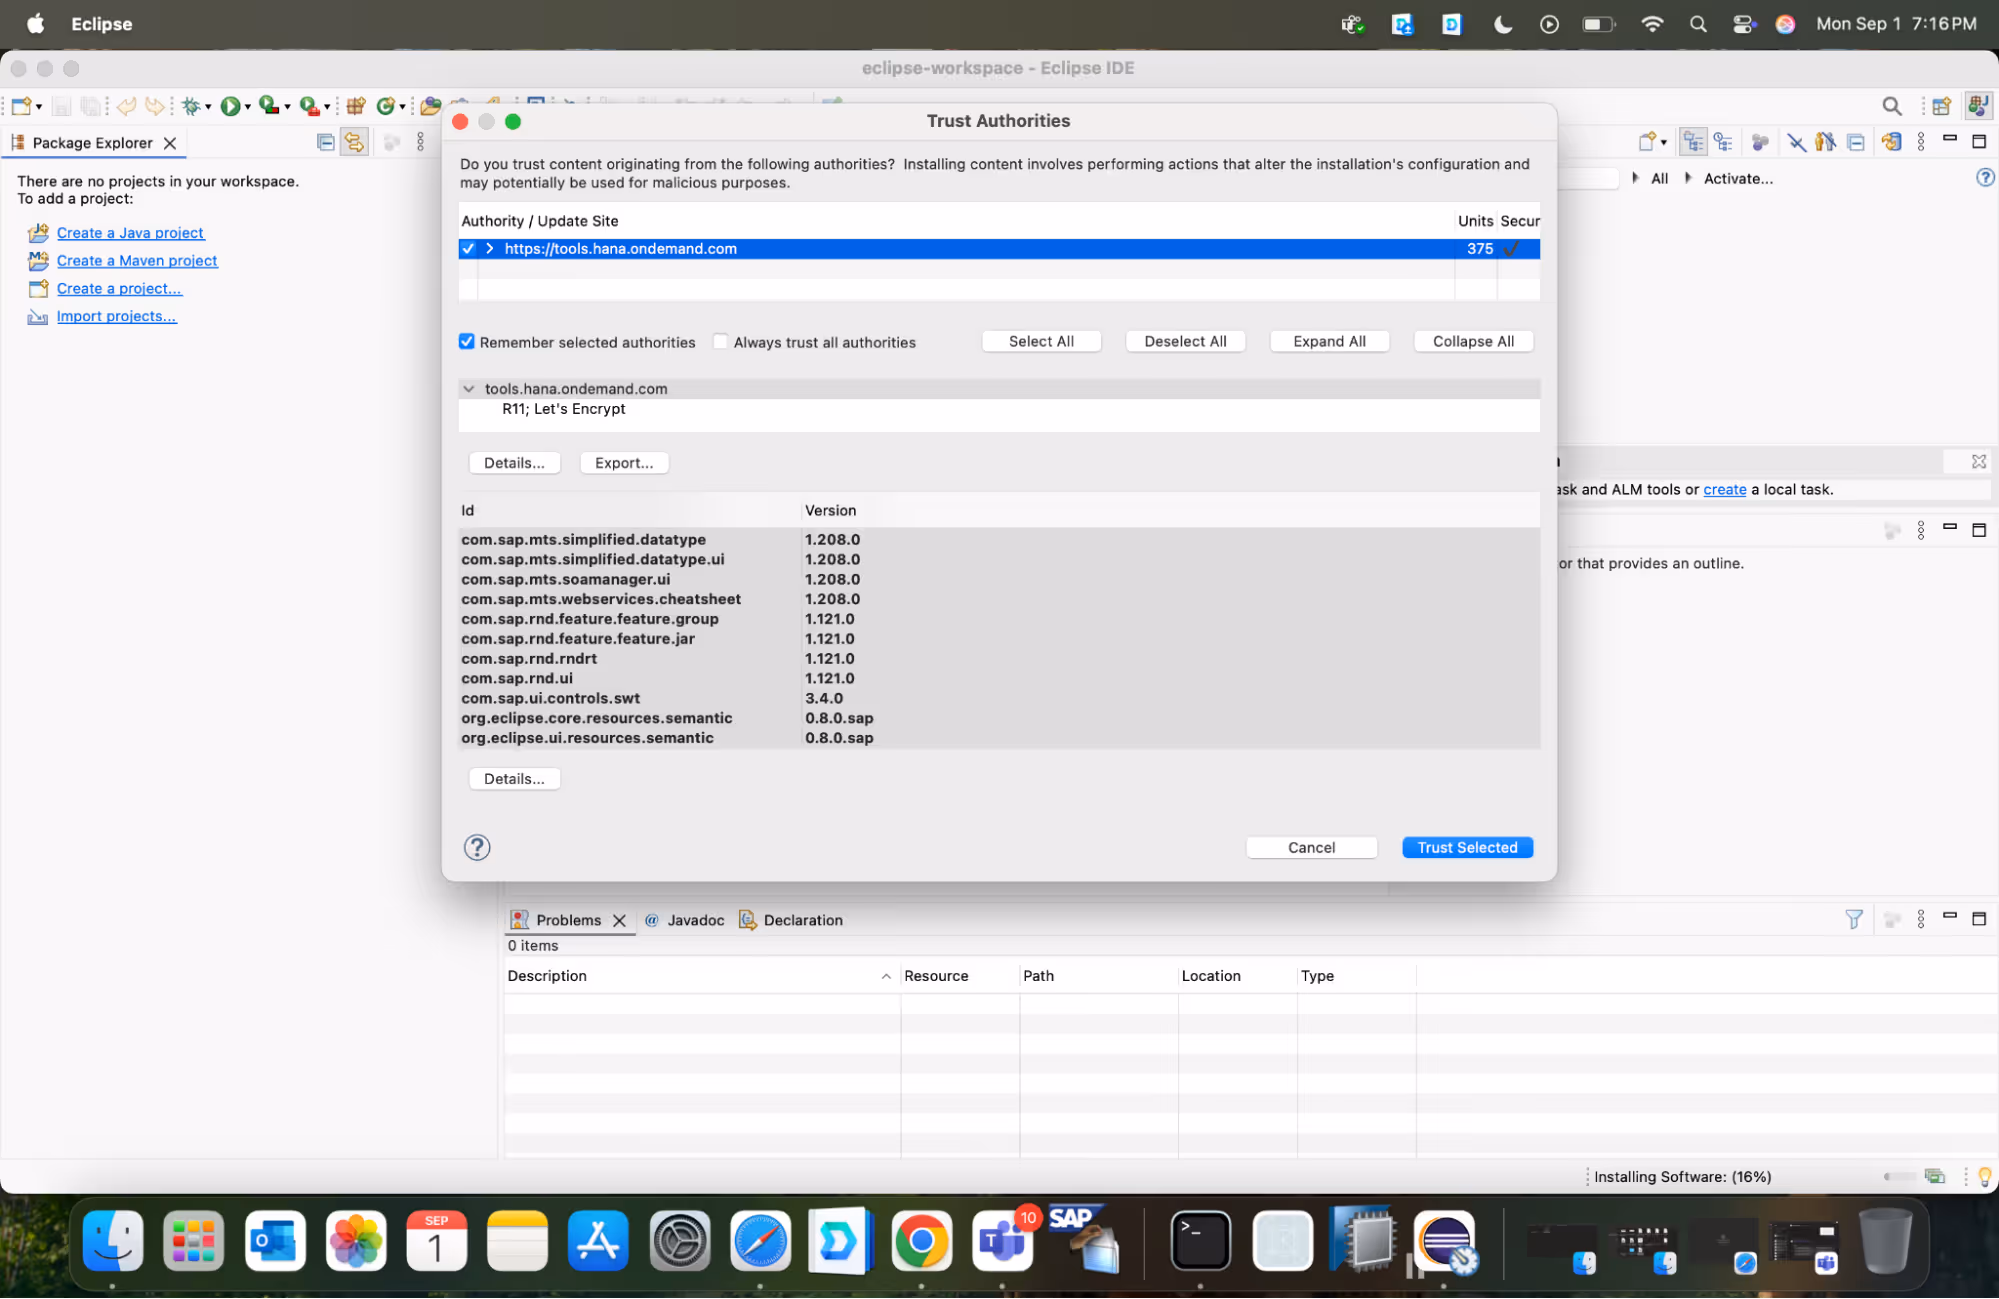Viewport: 1999px width, 1299px height.
Task: Open Package Explorer view menu dots
Action: [421, 142]
